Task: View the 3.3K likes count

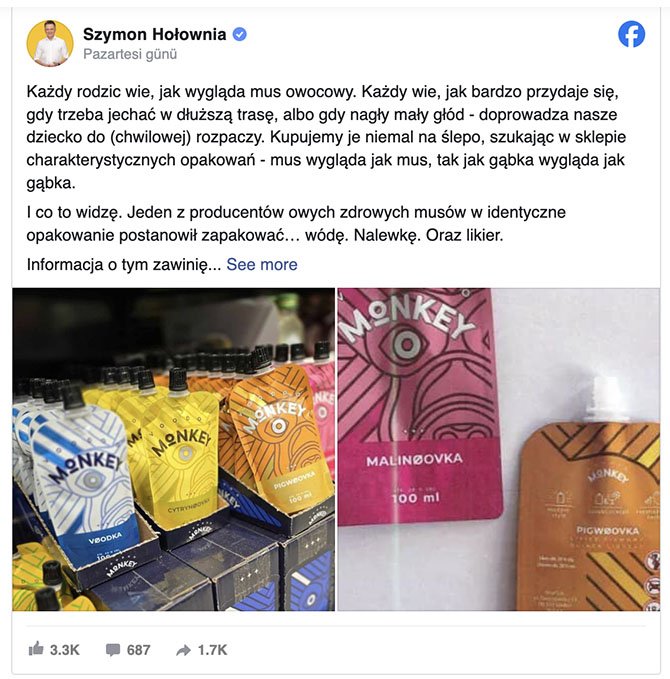Action: tap(65, 650)
